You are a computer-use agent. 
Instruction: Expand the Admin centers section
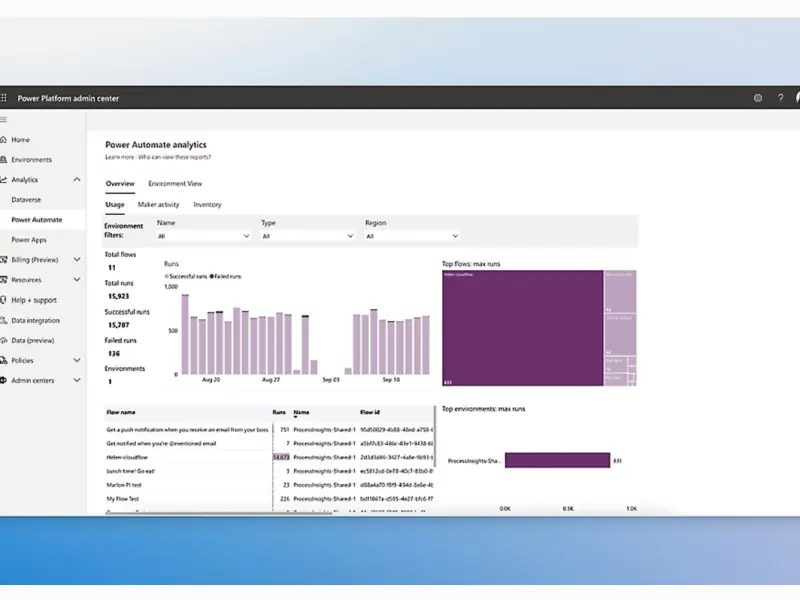pos(77,380)
